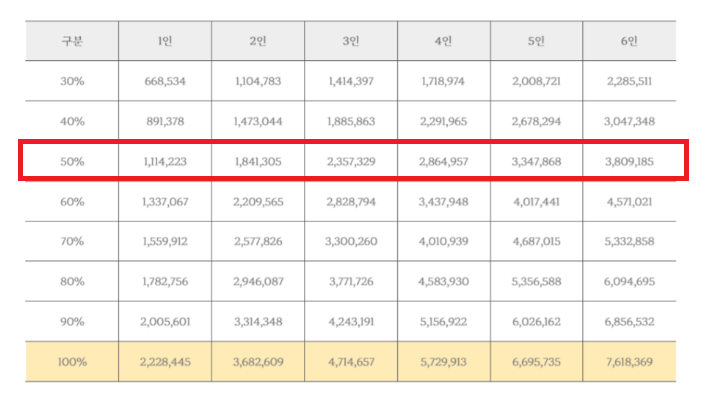Click the value 3,809,185
The width and height of the screenshot is (725, 395).
point(629,162)
